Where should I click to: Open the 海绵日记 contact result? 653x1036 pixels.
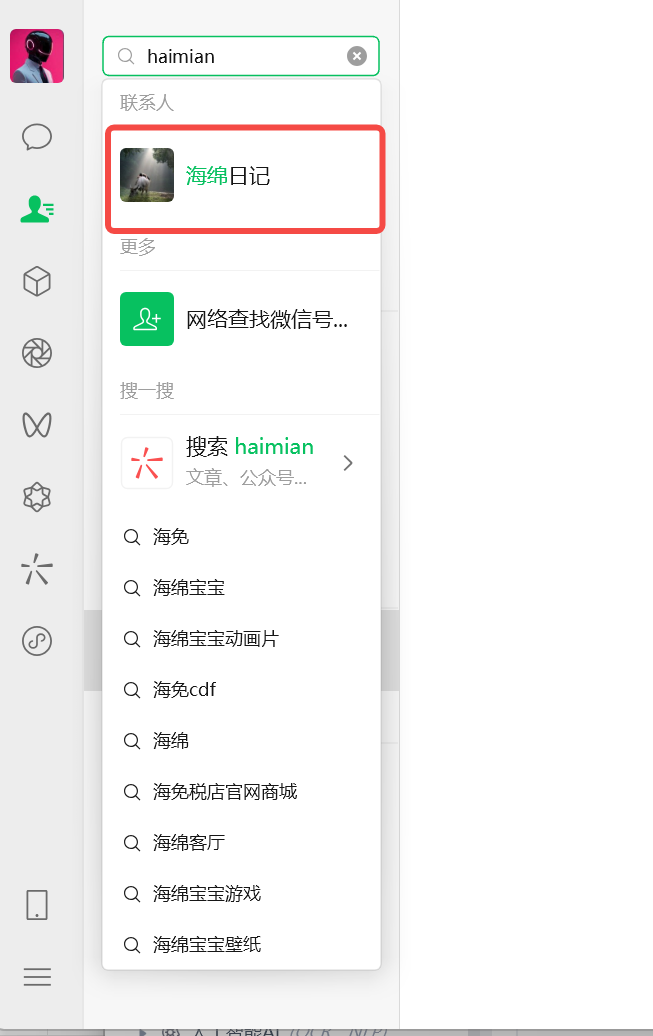(x=245, y=178)
